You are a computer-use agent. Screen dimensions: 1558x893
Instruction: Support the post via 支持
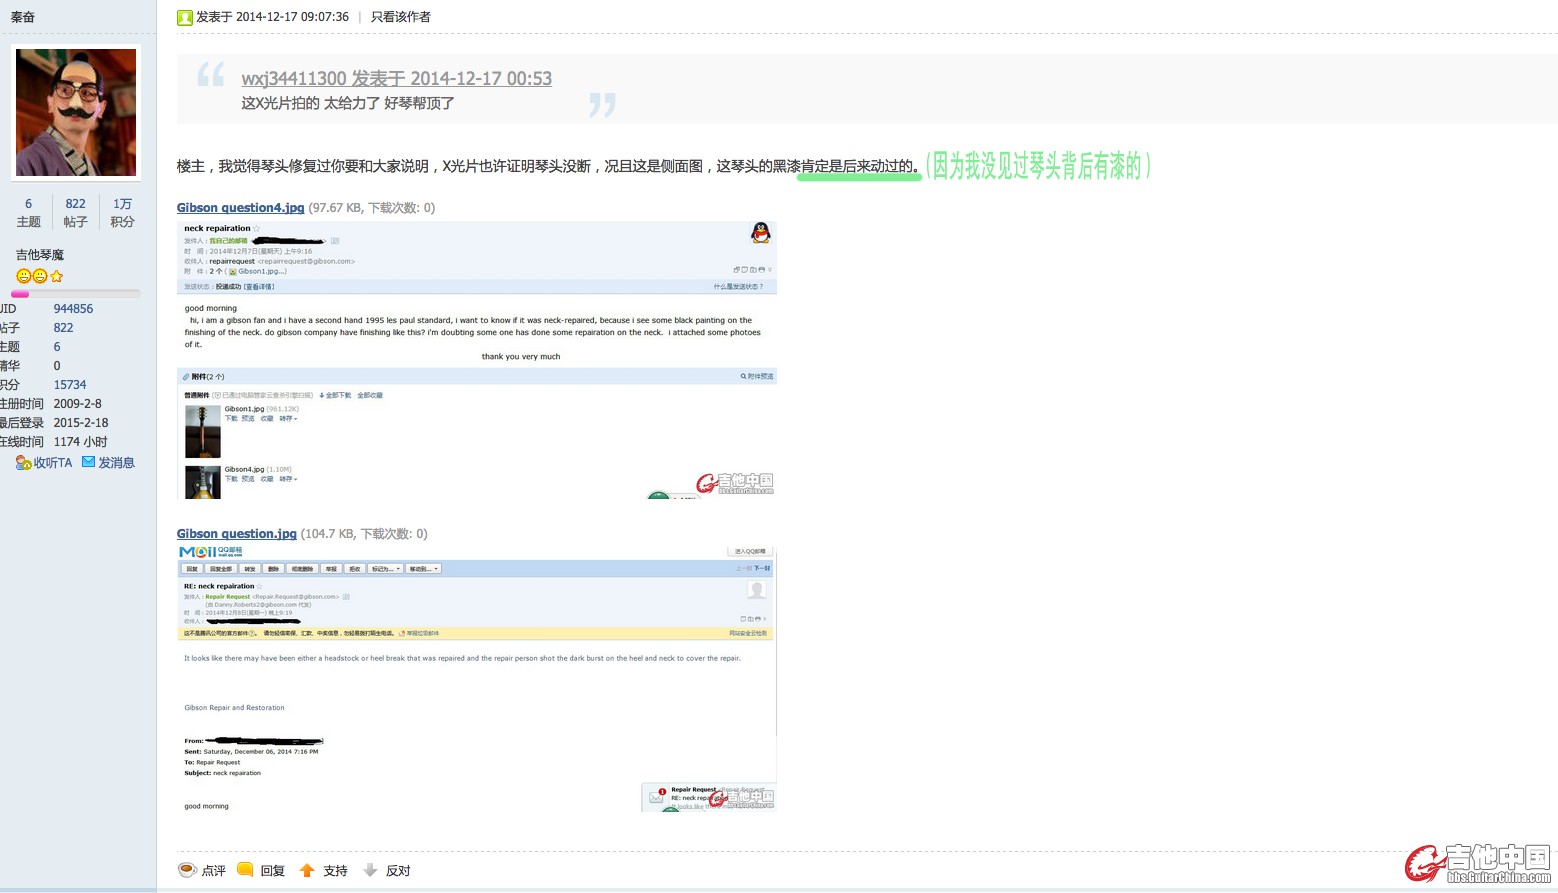(335, 871)
